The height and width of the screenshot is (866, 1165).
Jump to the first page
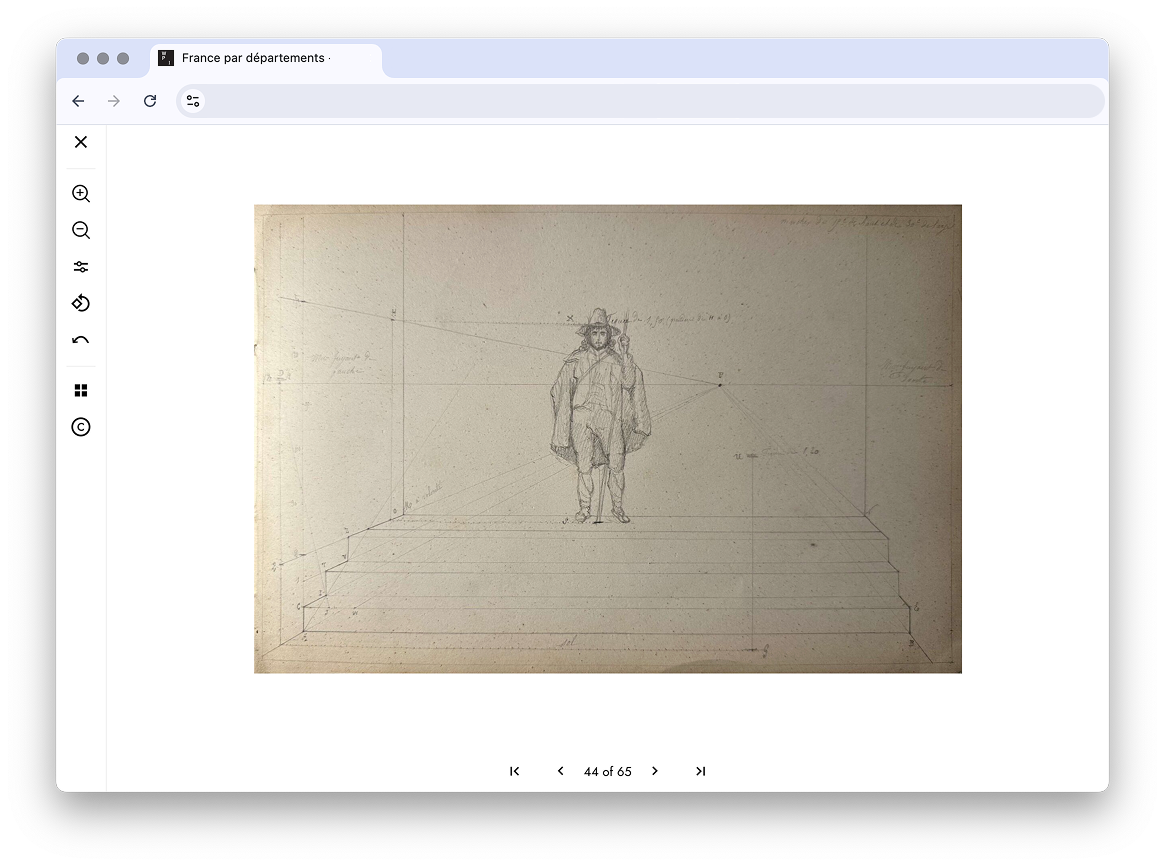(515, 771)
